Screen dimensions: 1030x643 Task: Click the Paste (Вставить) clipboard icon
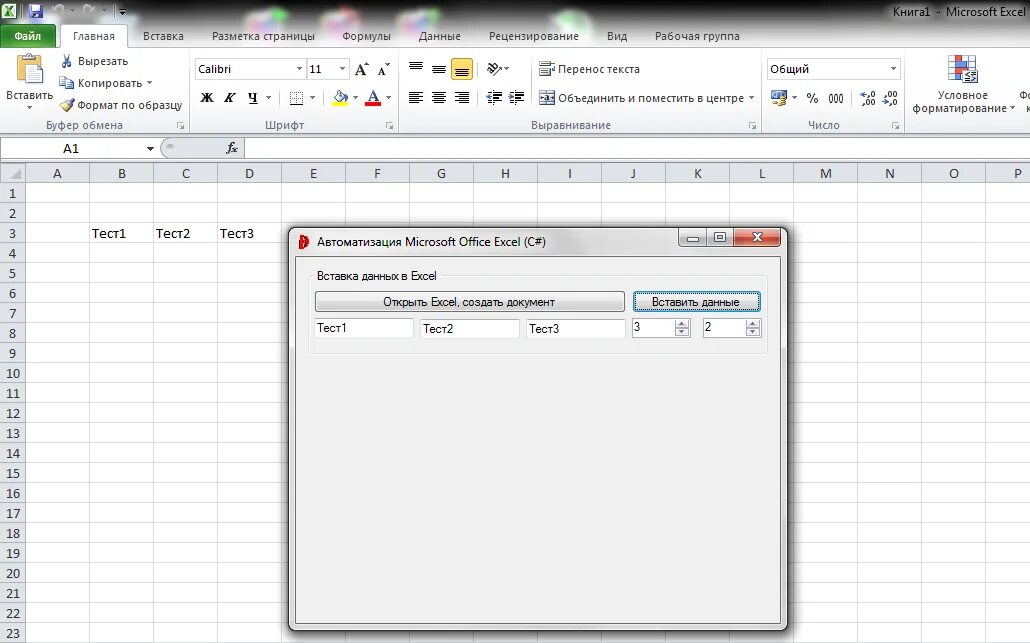[30, 69]
